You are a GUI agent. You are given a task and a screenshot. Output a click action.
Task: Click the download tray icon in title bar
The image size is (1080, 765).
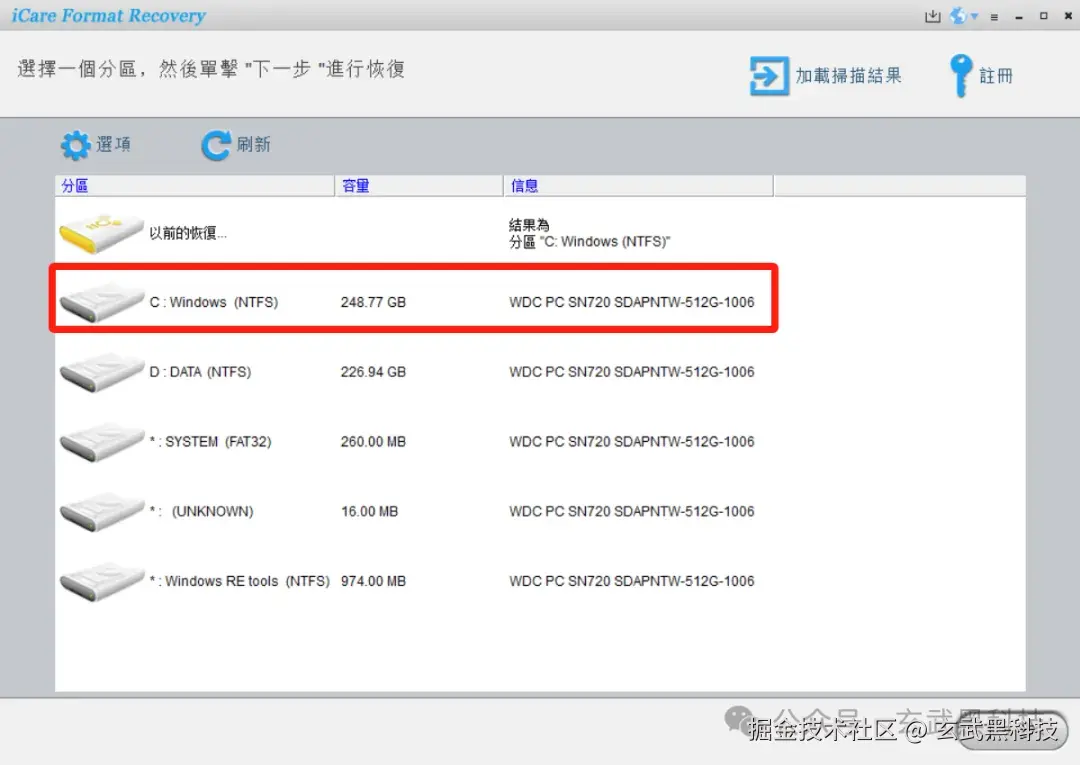(933, 16)
